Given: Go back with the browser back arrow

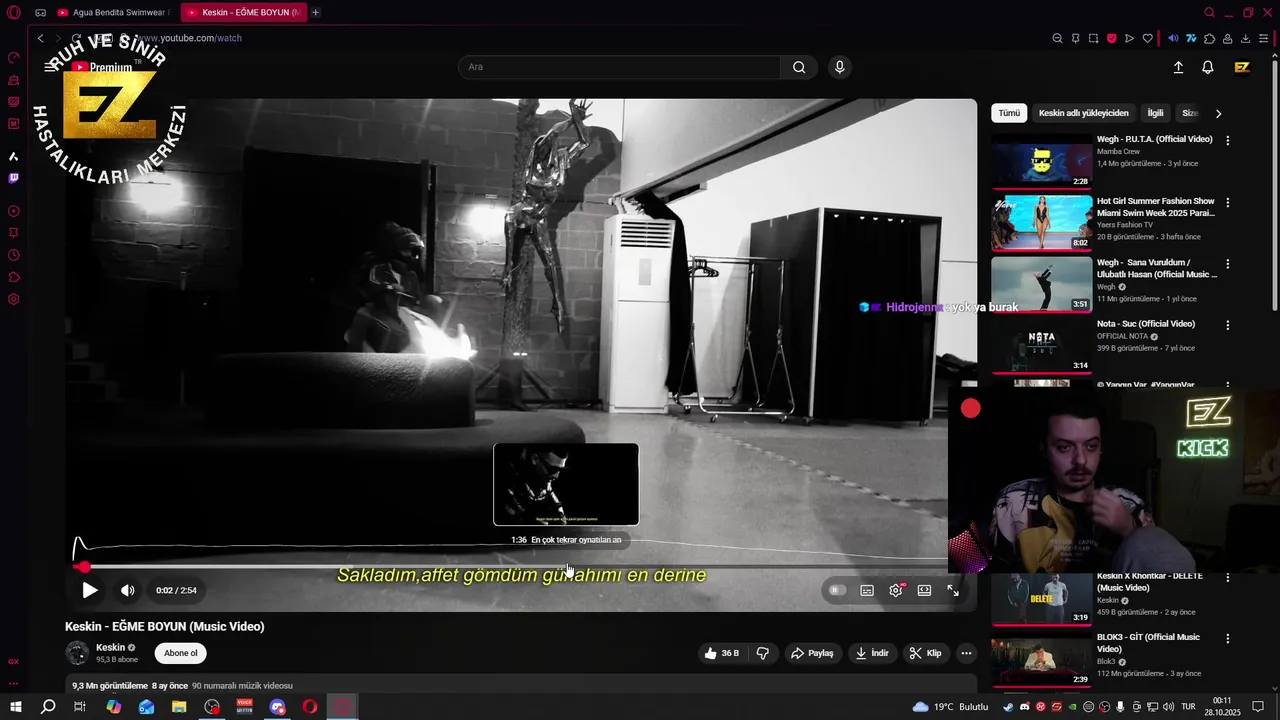Looking at the screenshot, I should click(x=41, y=38).
